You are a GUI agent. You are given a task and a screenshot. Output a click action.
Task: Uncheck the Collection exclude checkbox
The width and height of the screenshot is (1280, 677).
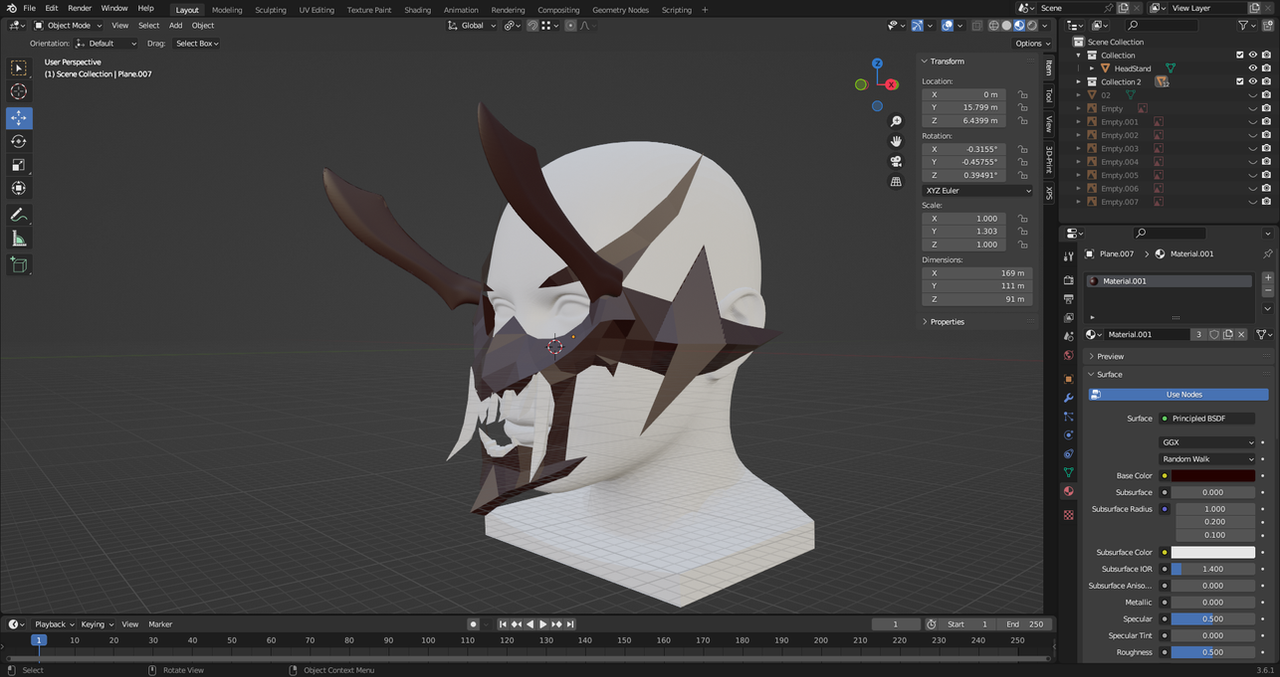pyautogui.click(x=1240, y=55)
